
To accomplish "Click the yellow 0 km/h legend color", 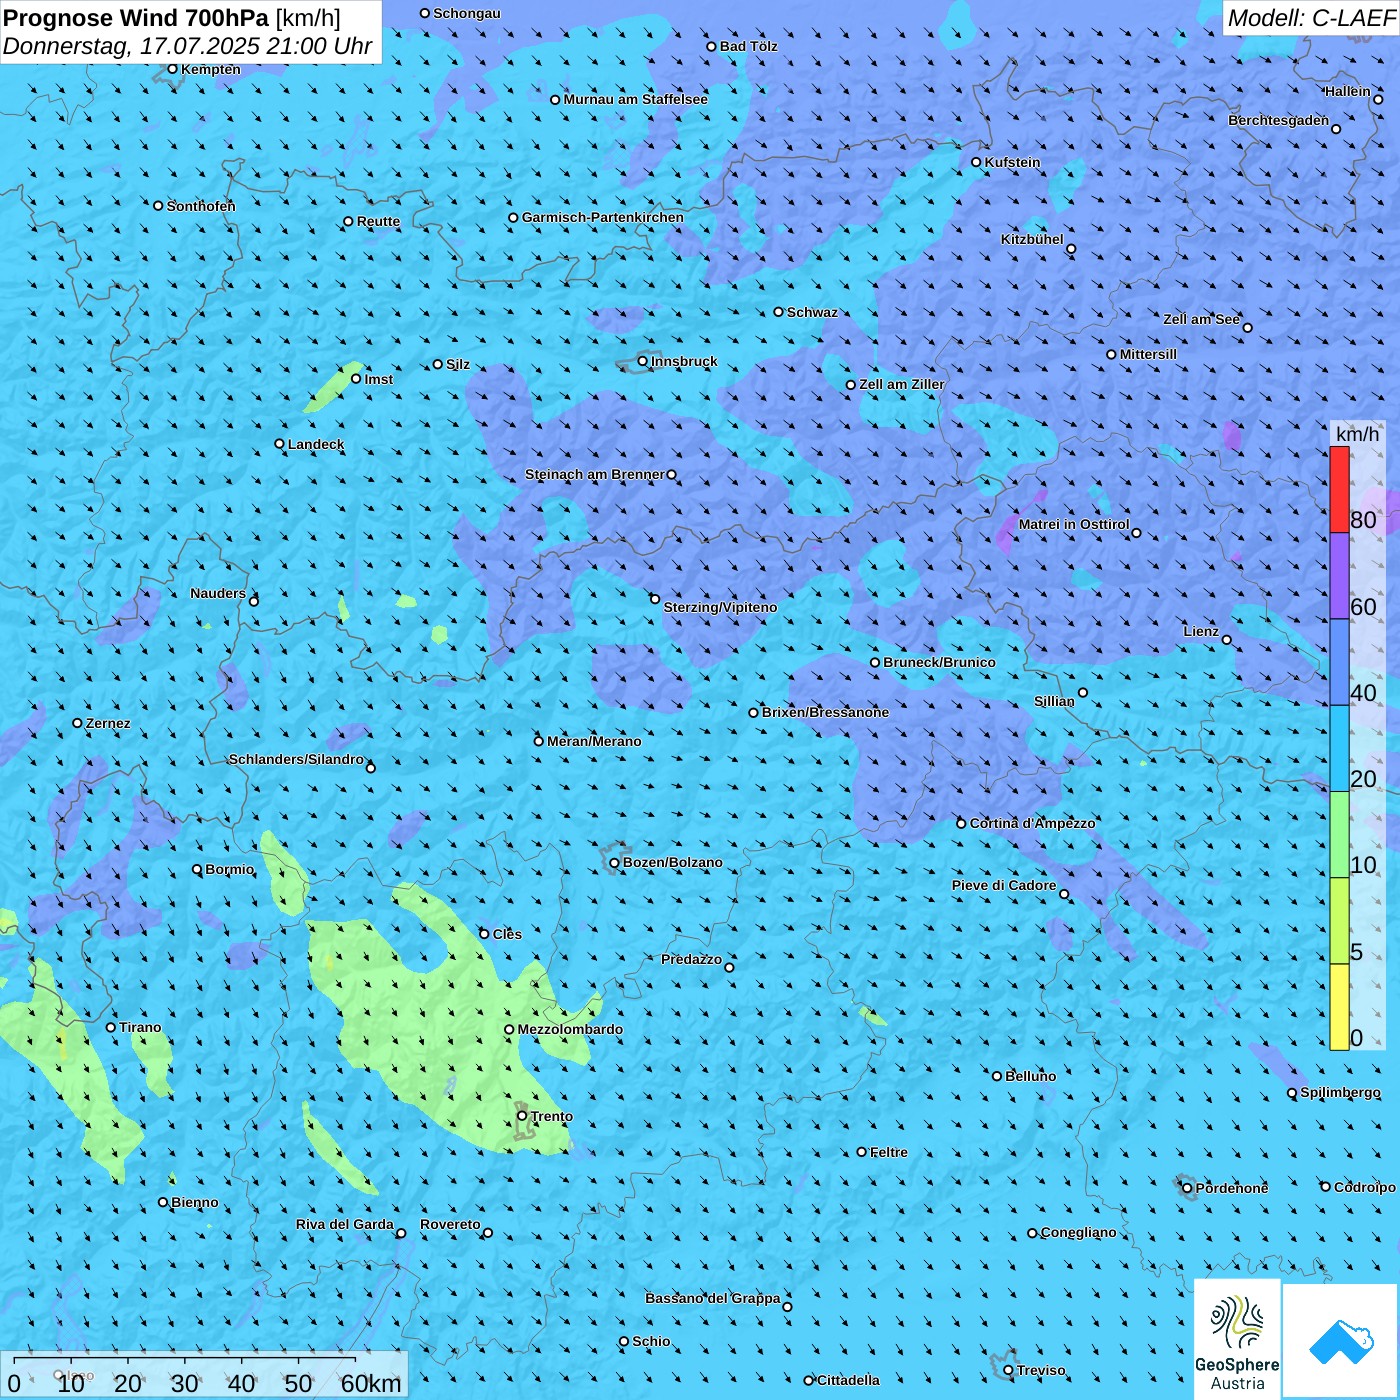I will 1339,1007.
